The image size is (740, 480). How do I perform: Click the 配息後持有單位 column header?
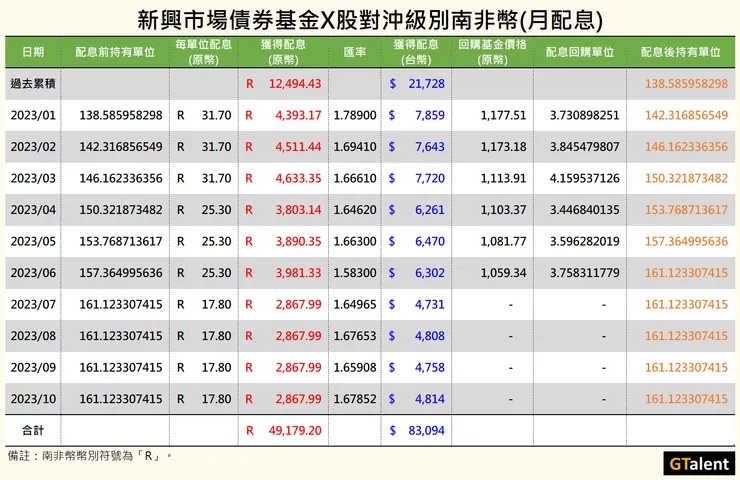[681, 52]
